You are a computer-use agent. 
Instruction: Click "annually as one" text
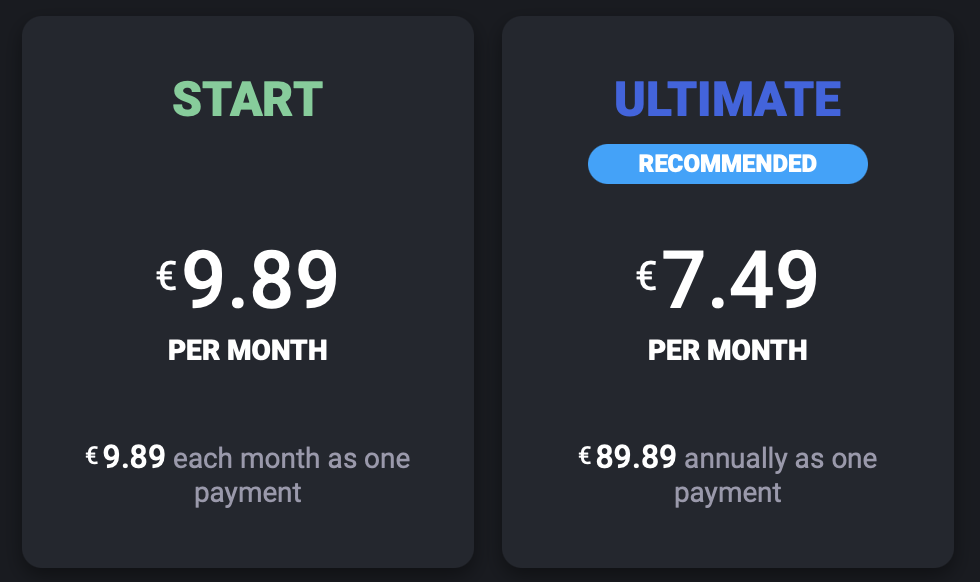[781, 459]
